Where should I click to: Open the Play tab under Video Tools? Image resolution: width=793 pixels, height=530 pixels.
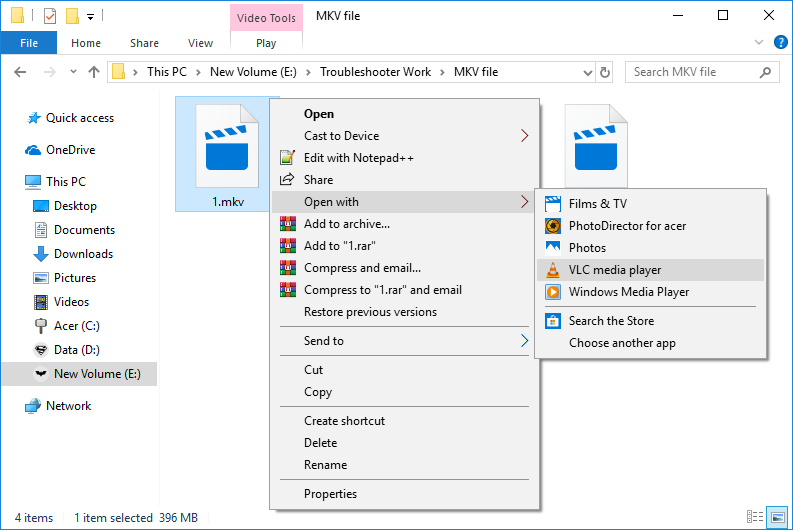(x=266, y=43)
